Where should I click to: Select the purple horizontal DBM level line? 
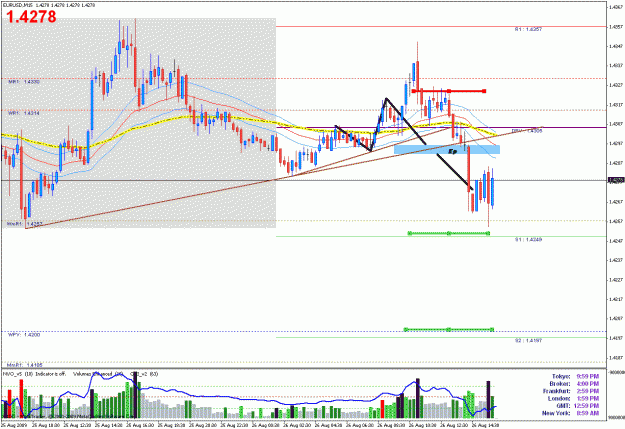point(441,128)
